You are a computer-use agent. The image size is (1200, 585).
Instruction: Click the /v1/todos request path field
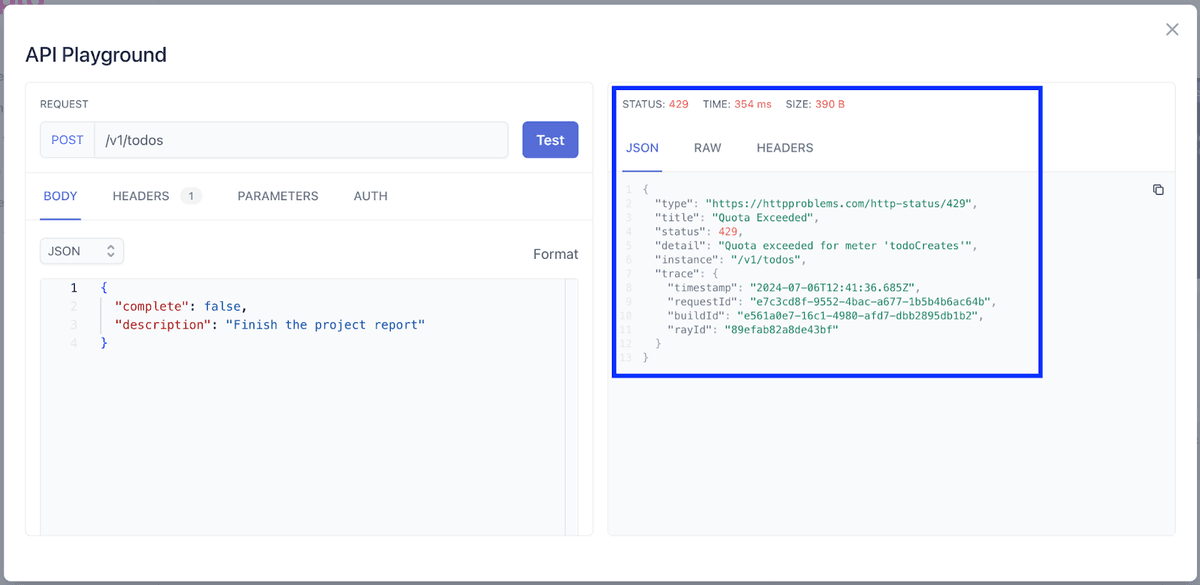[300, 140]
